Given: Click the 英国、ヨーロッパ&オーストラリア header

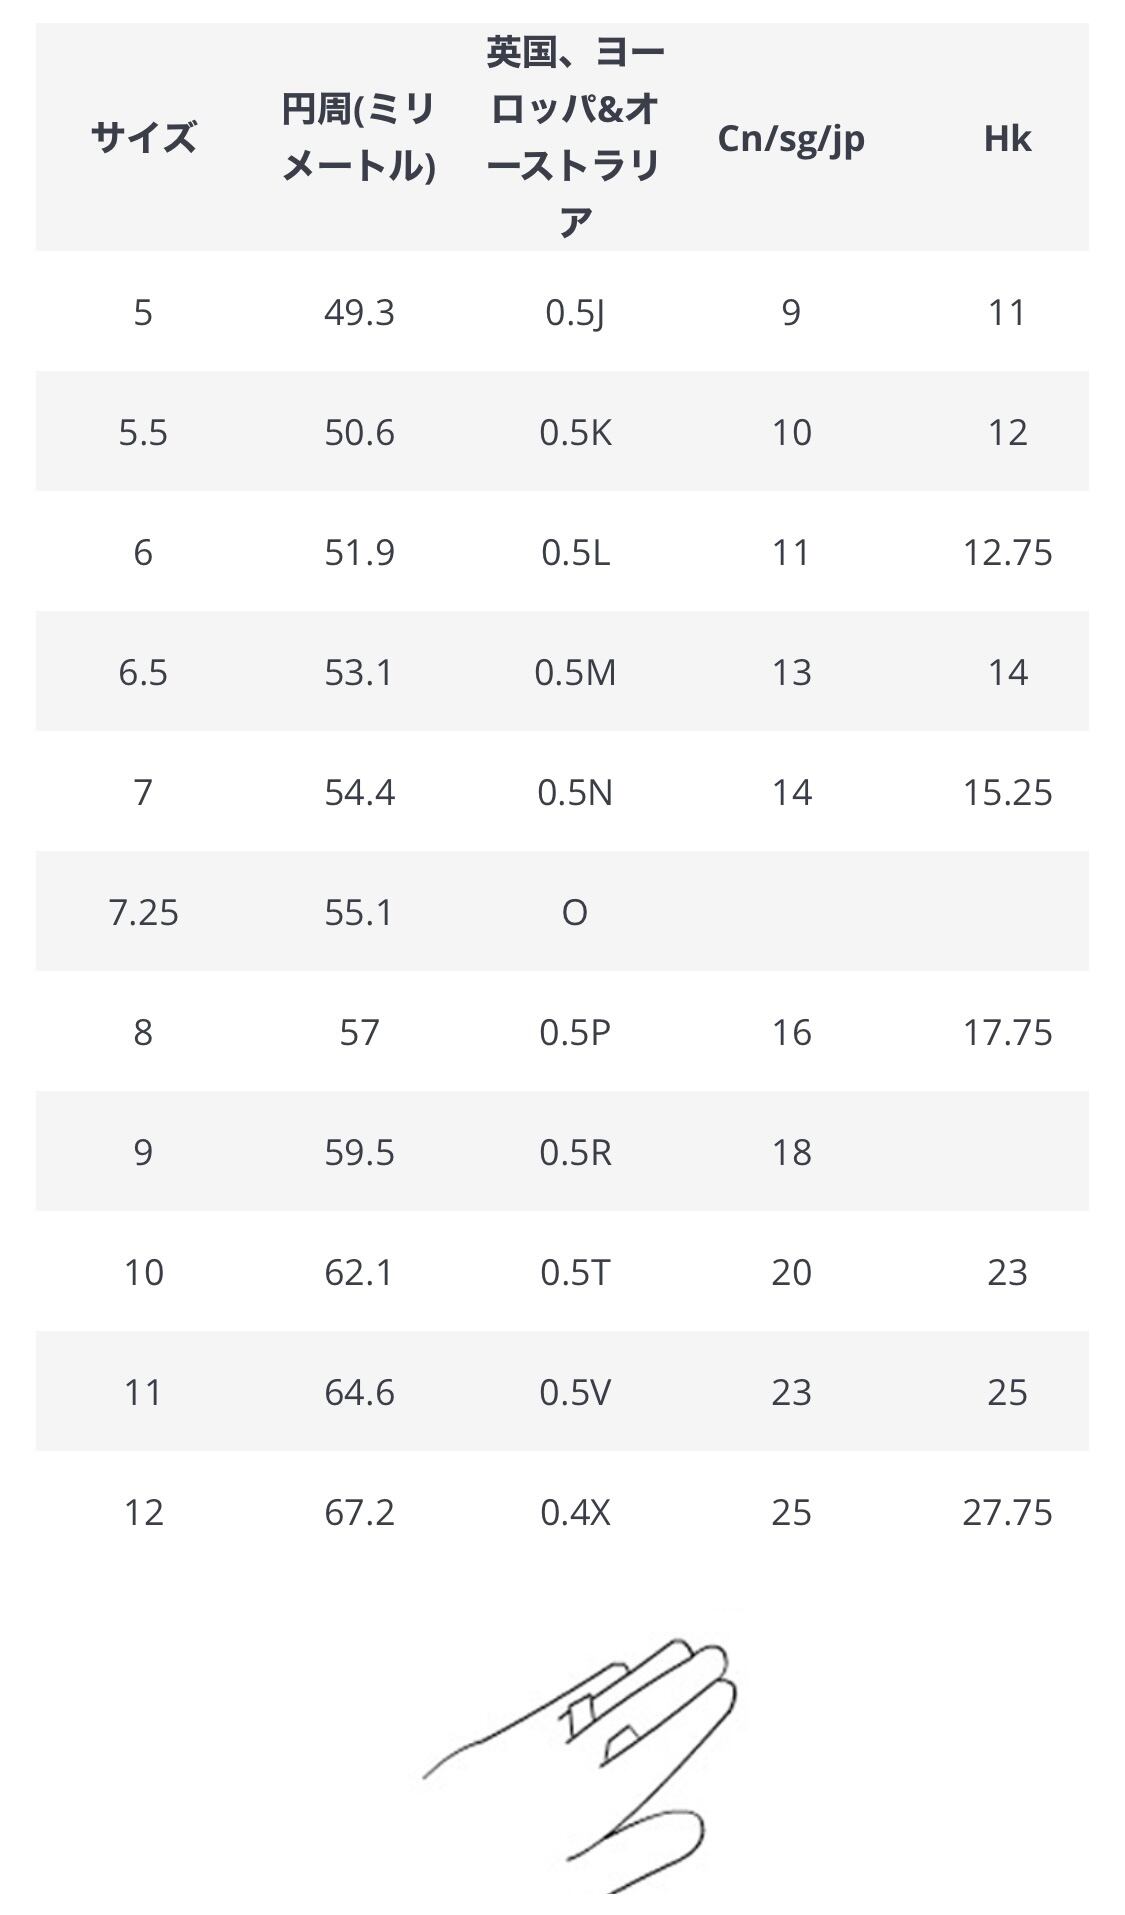Looking at the screenshot, I should [x=575, y=138].
